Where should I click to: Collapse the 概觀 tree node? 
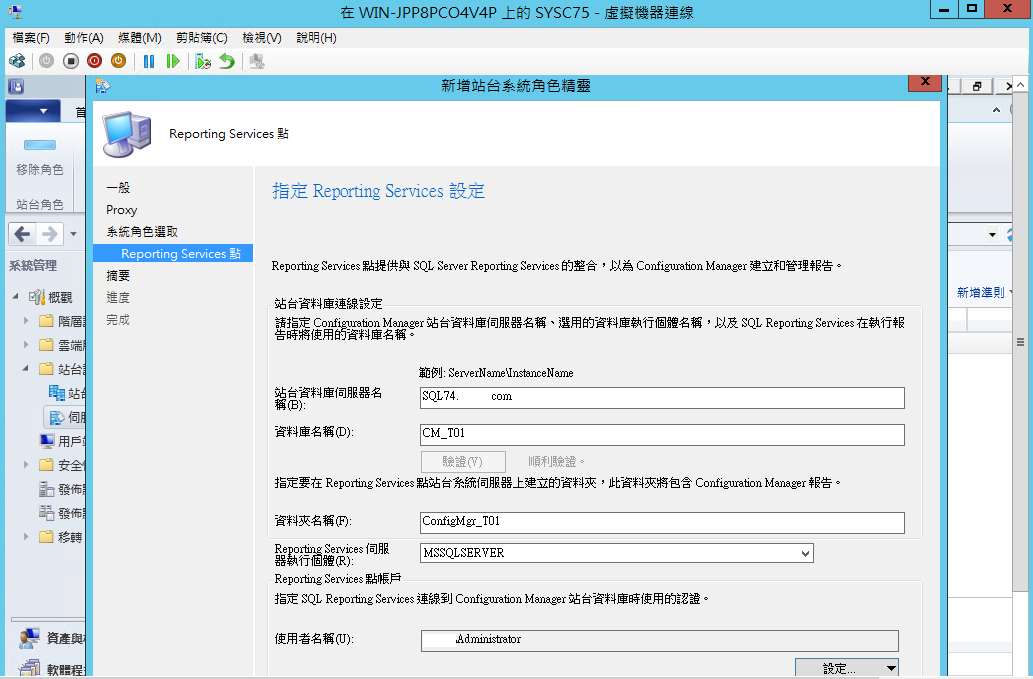click(15, 296)
